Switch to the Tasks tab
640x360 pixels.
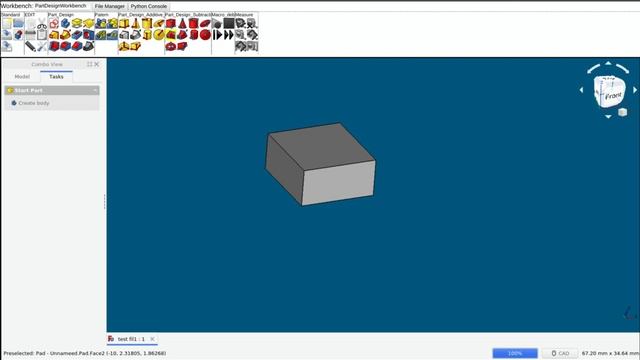tap(56, 77)
